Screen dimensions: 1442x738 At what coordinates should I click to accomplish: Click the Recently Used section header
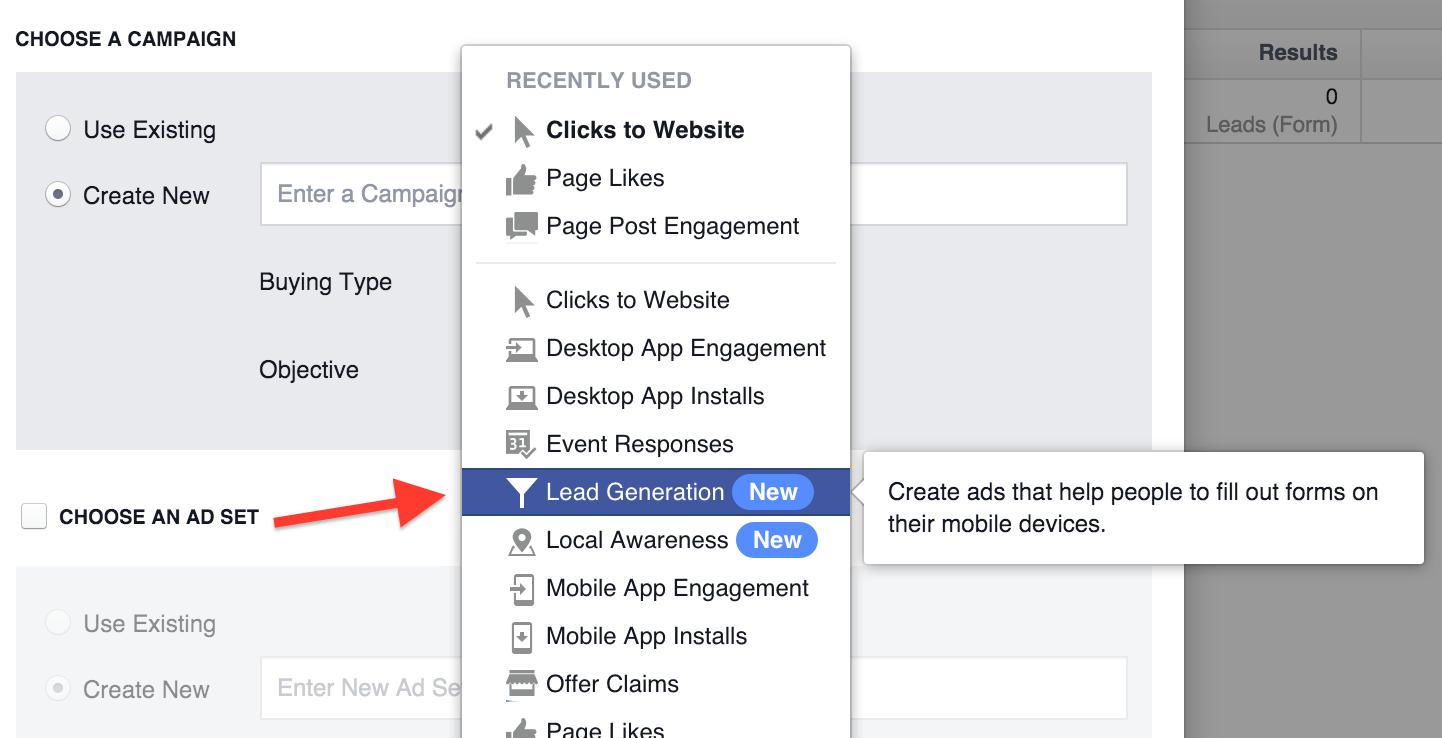[598, 80]
